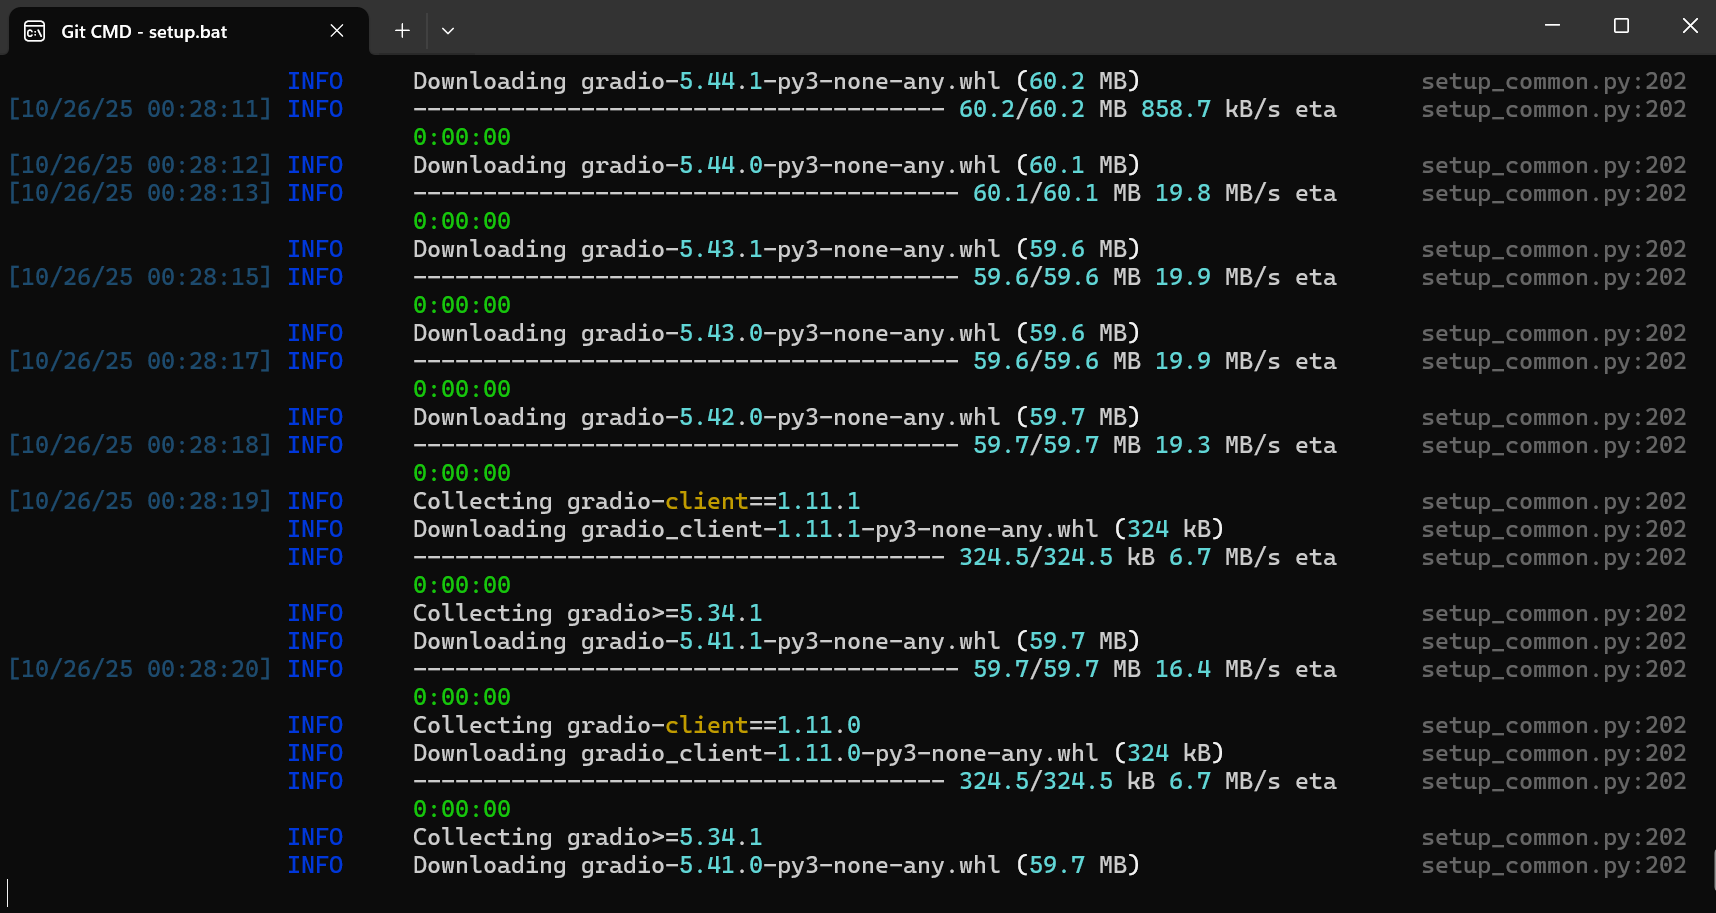Screen dimensions: 1716x913
Task: Click the text 'Downloading gradio-5.44.0-py3-none-any.whl'
Action: pyautogui.click(x=706, y=165)
